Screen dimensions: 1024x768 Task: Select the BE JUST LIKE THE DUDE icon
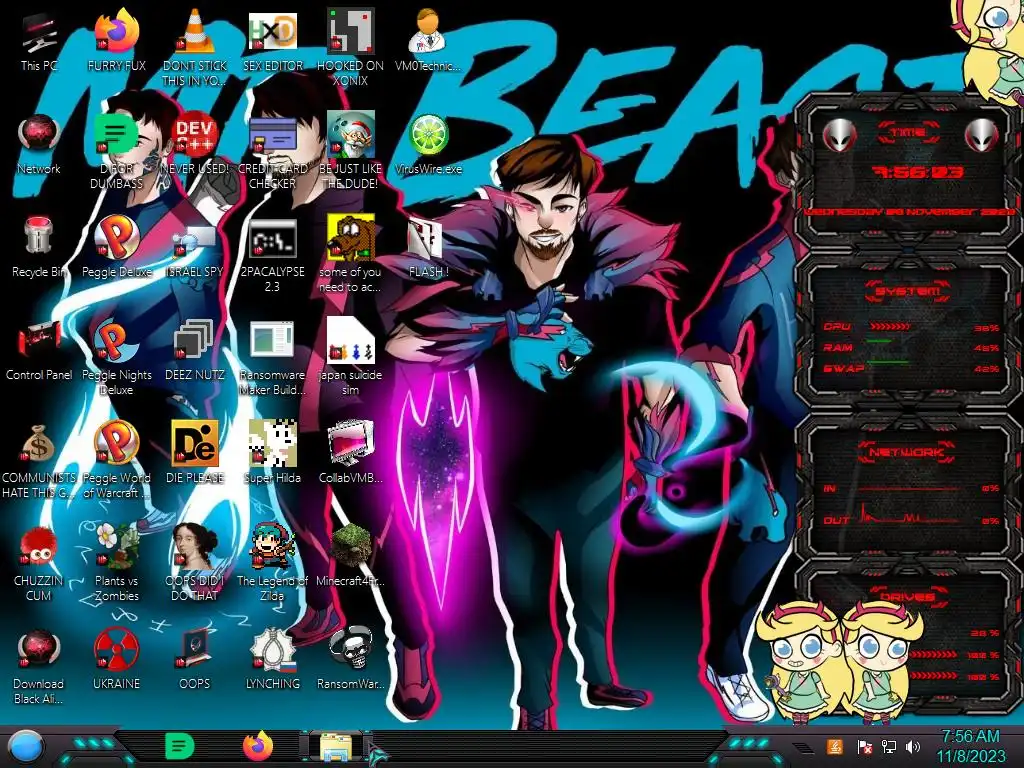350,152
